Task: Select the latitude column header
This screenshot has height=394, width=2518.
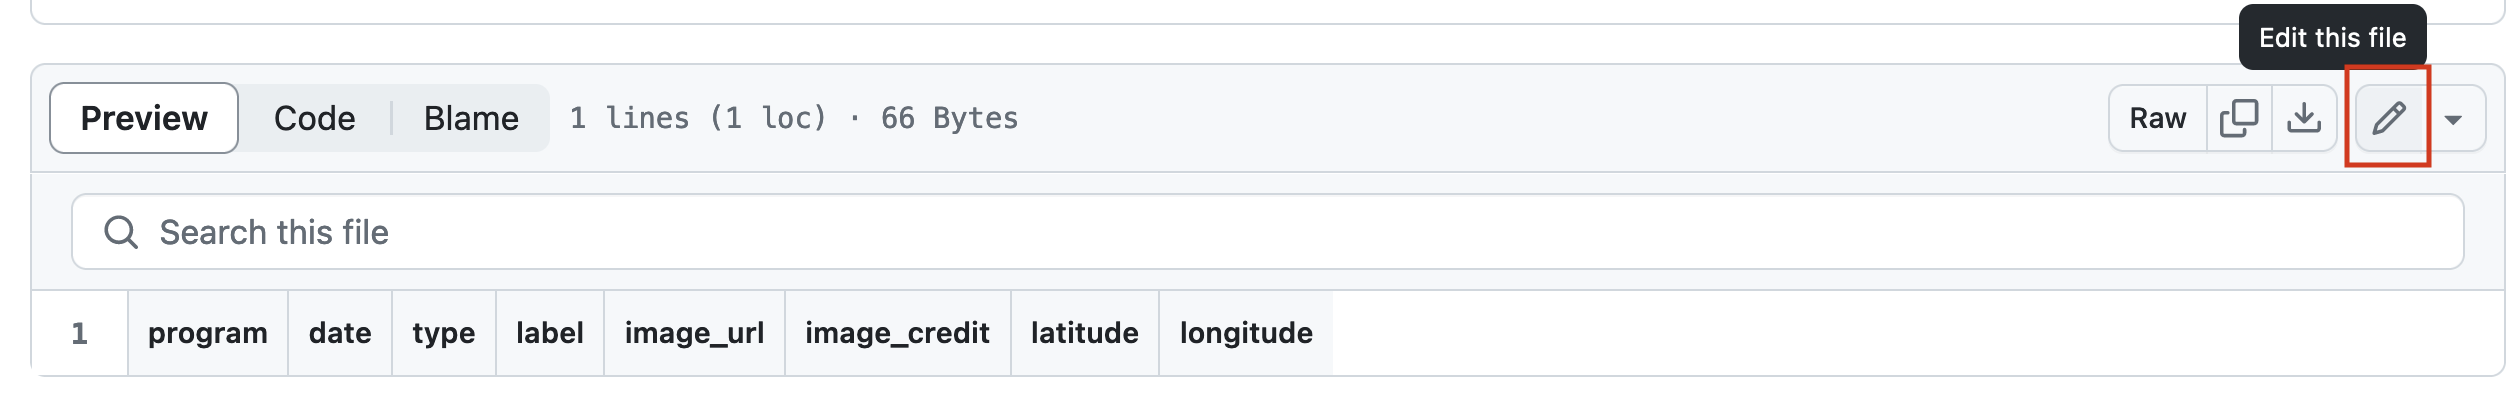Action: [1085, 333]
